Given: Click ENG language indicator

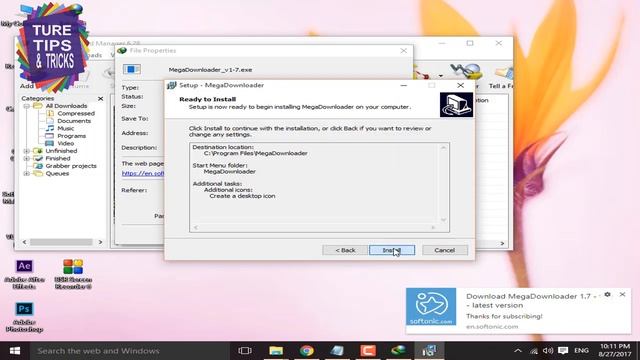Looking at the screenshot, I should pos(581,351).
